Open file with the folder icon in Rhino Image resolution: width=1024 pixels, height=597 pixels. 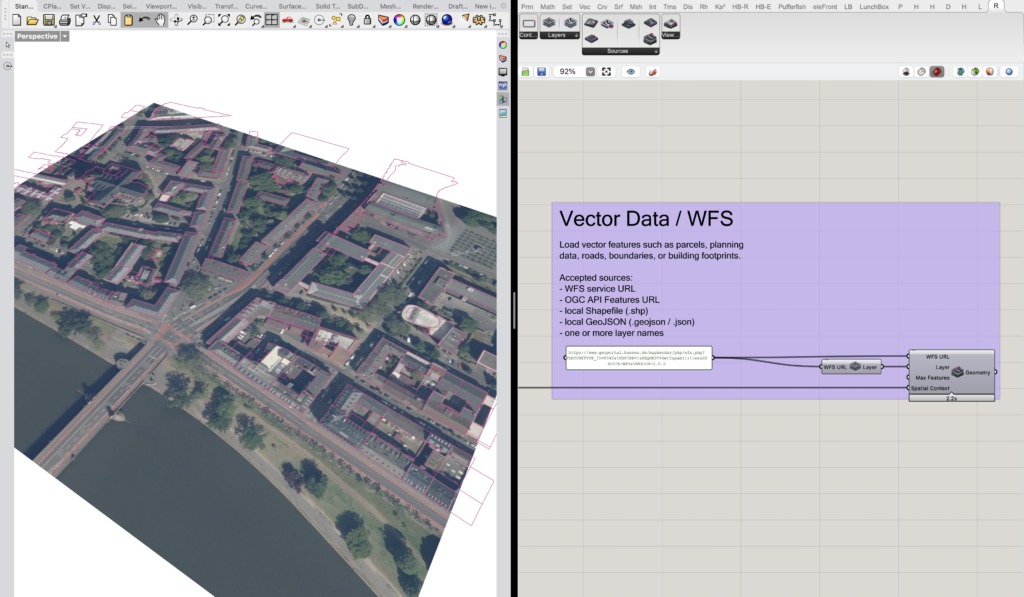tap(33, 20)
